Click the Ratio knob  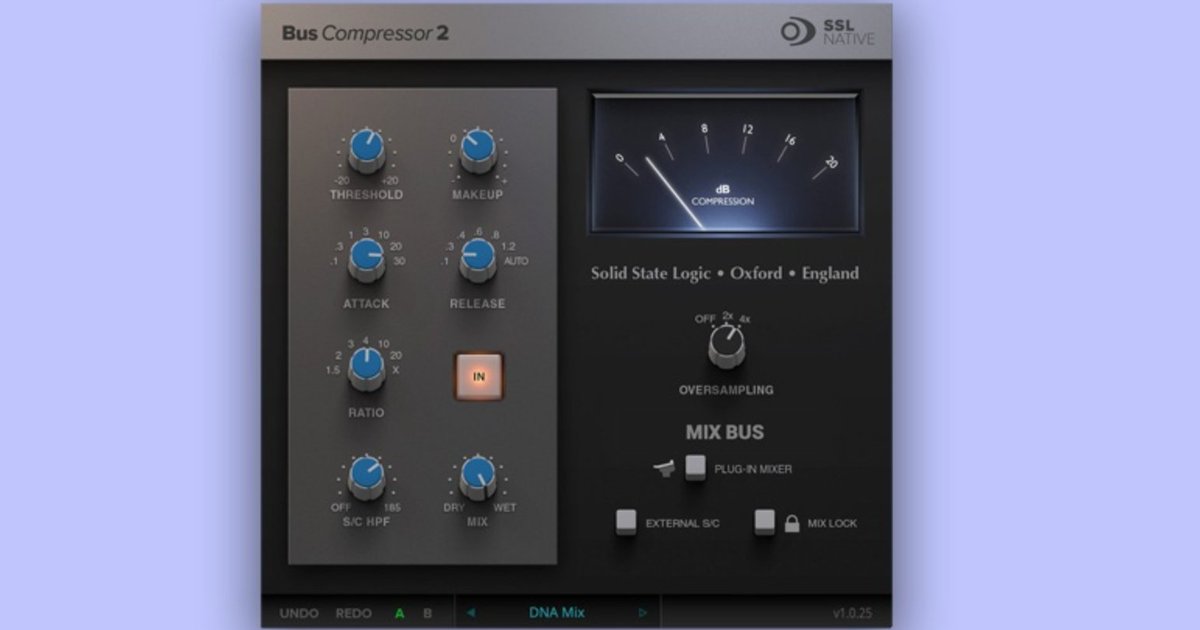point(367,370)
